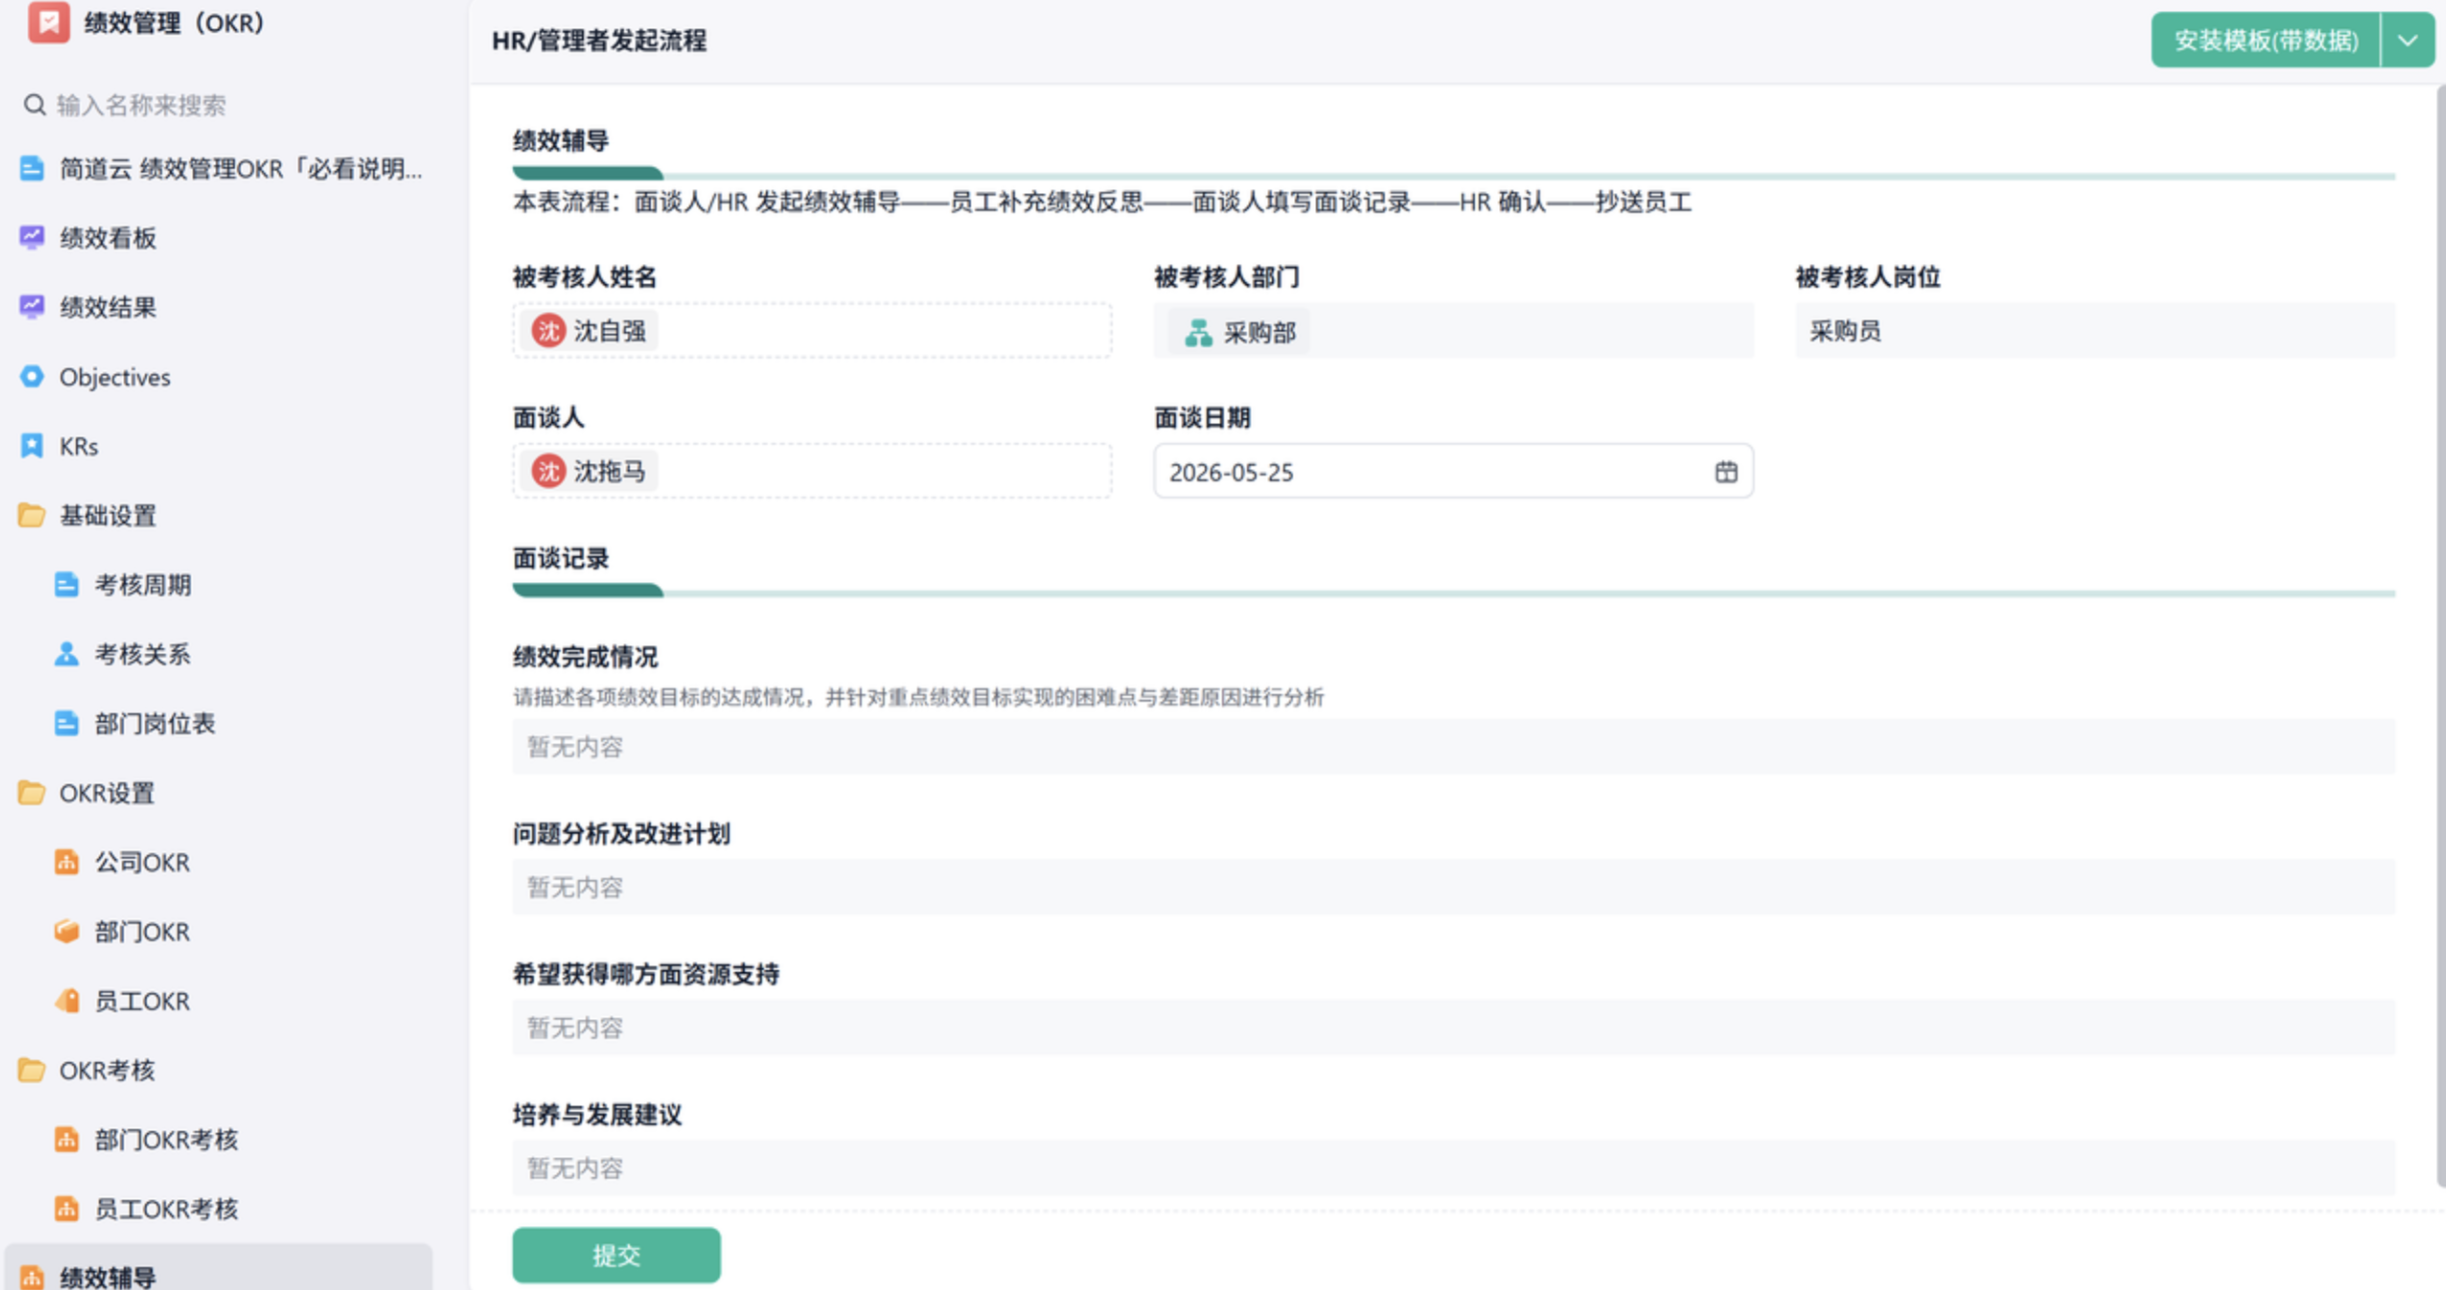Click the 沈自强 avatar badge
This screenshot has width=2446, height=1290.
tap(549, 331)
